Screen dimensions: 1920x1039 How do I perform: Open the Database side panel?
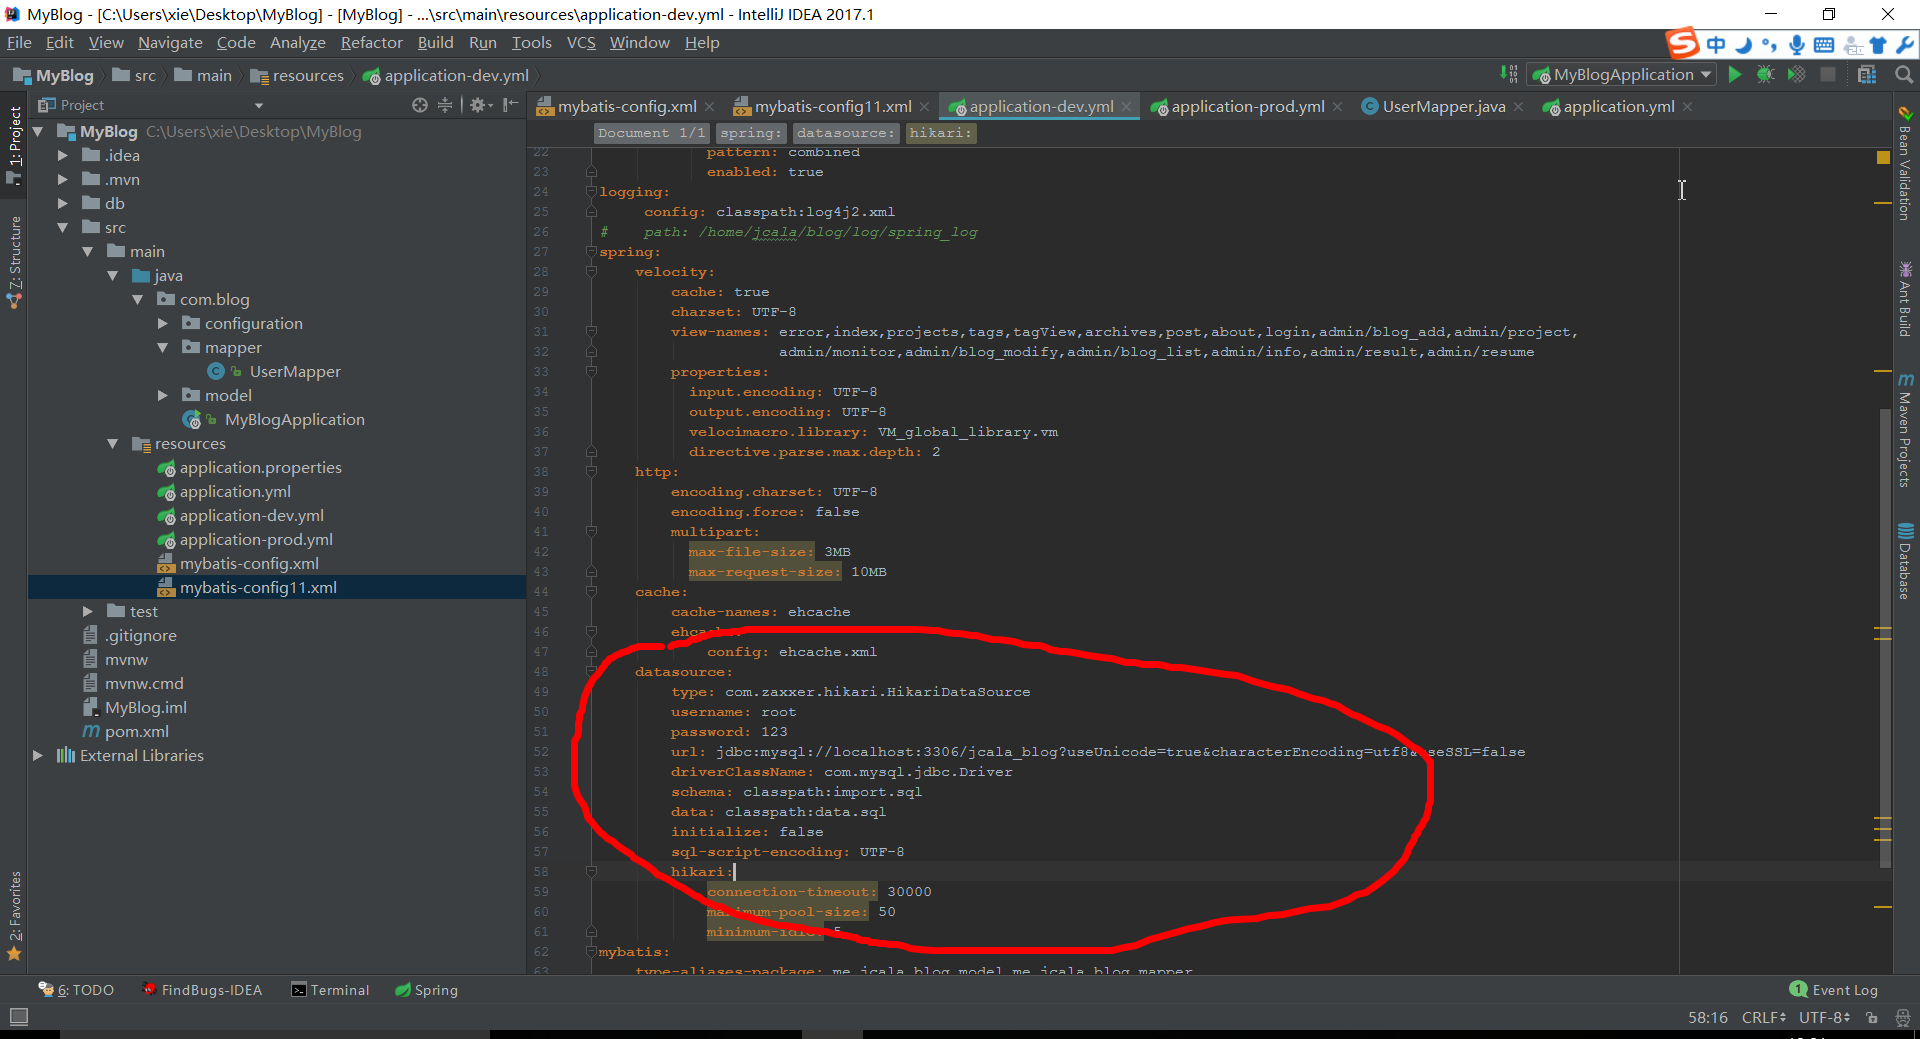point(1905,560)
